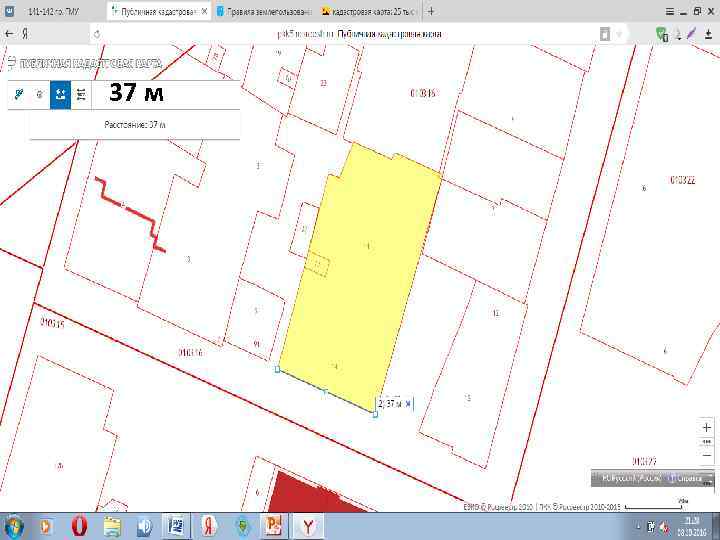The image size is (720, 540).
Task: Zoom in with the map plus button
Action: click(706, 428)
